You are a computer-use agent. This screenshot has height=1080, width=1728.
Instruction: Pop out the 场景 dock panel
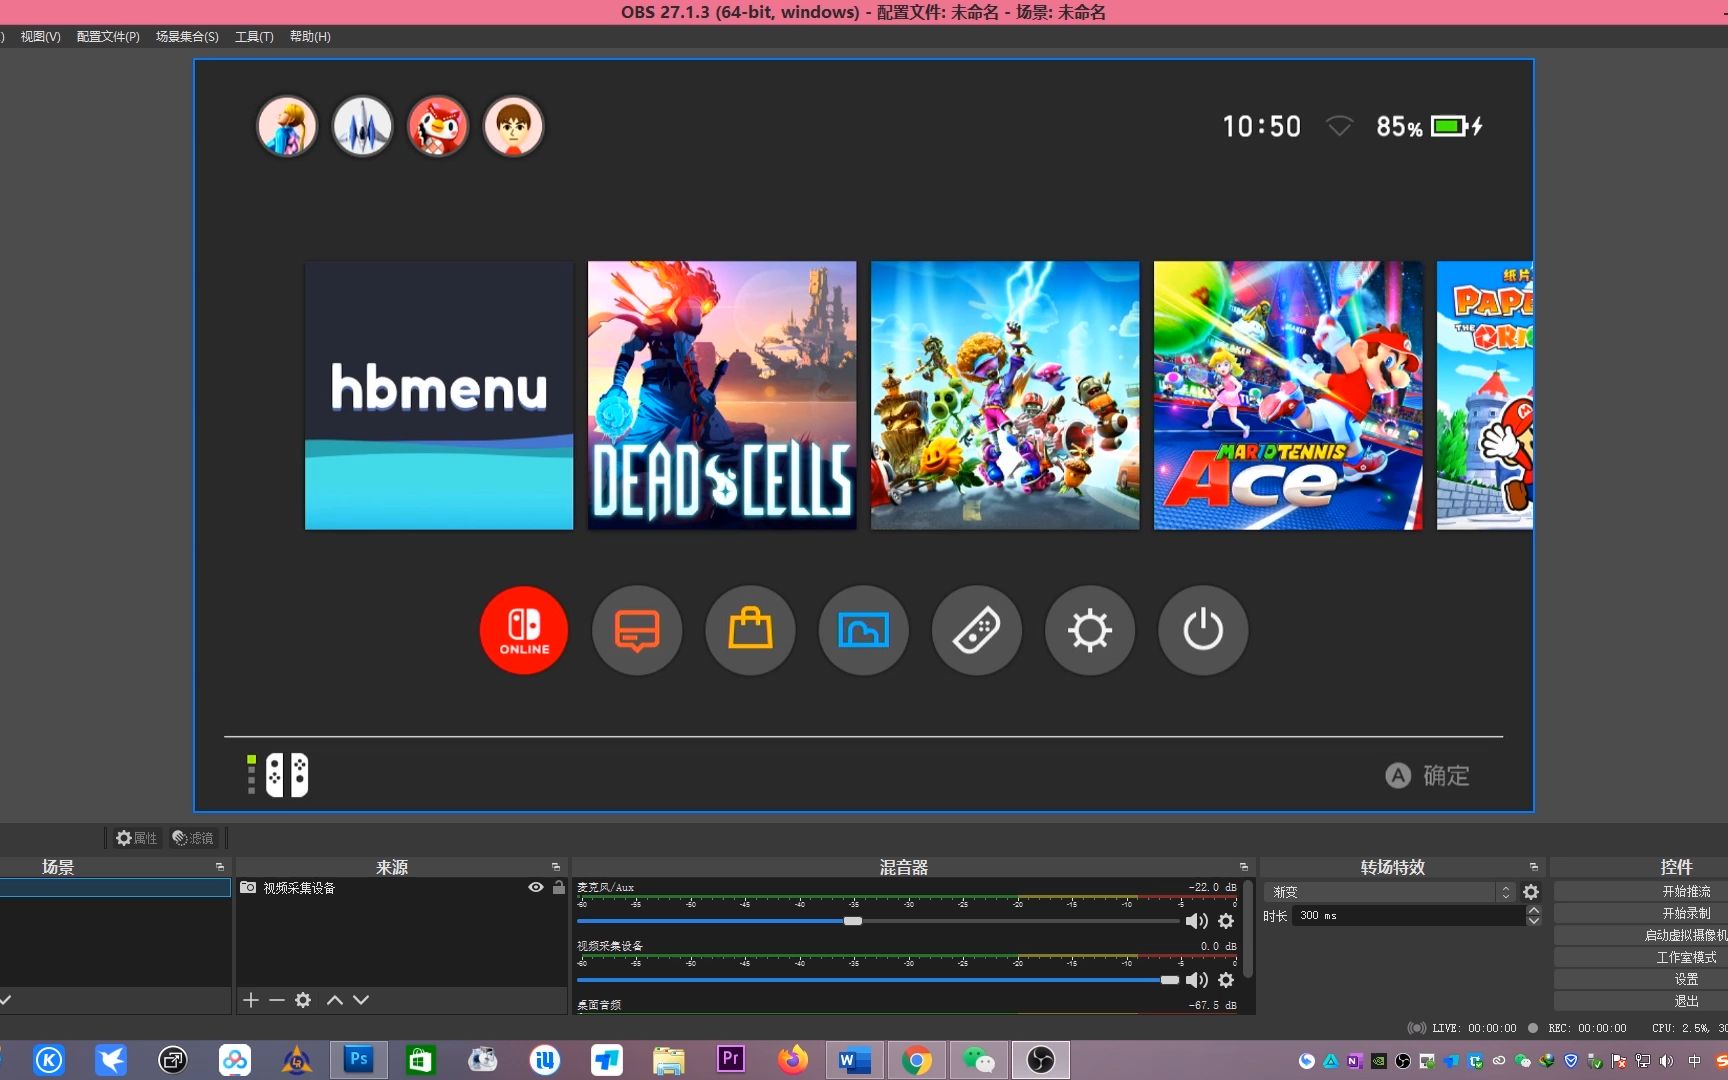point(220,867)
